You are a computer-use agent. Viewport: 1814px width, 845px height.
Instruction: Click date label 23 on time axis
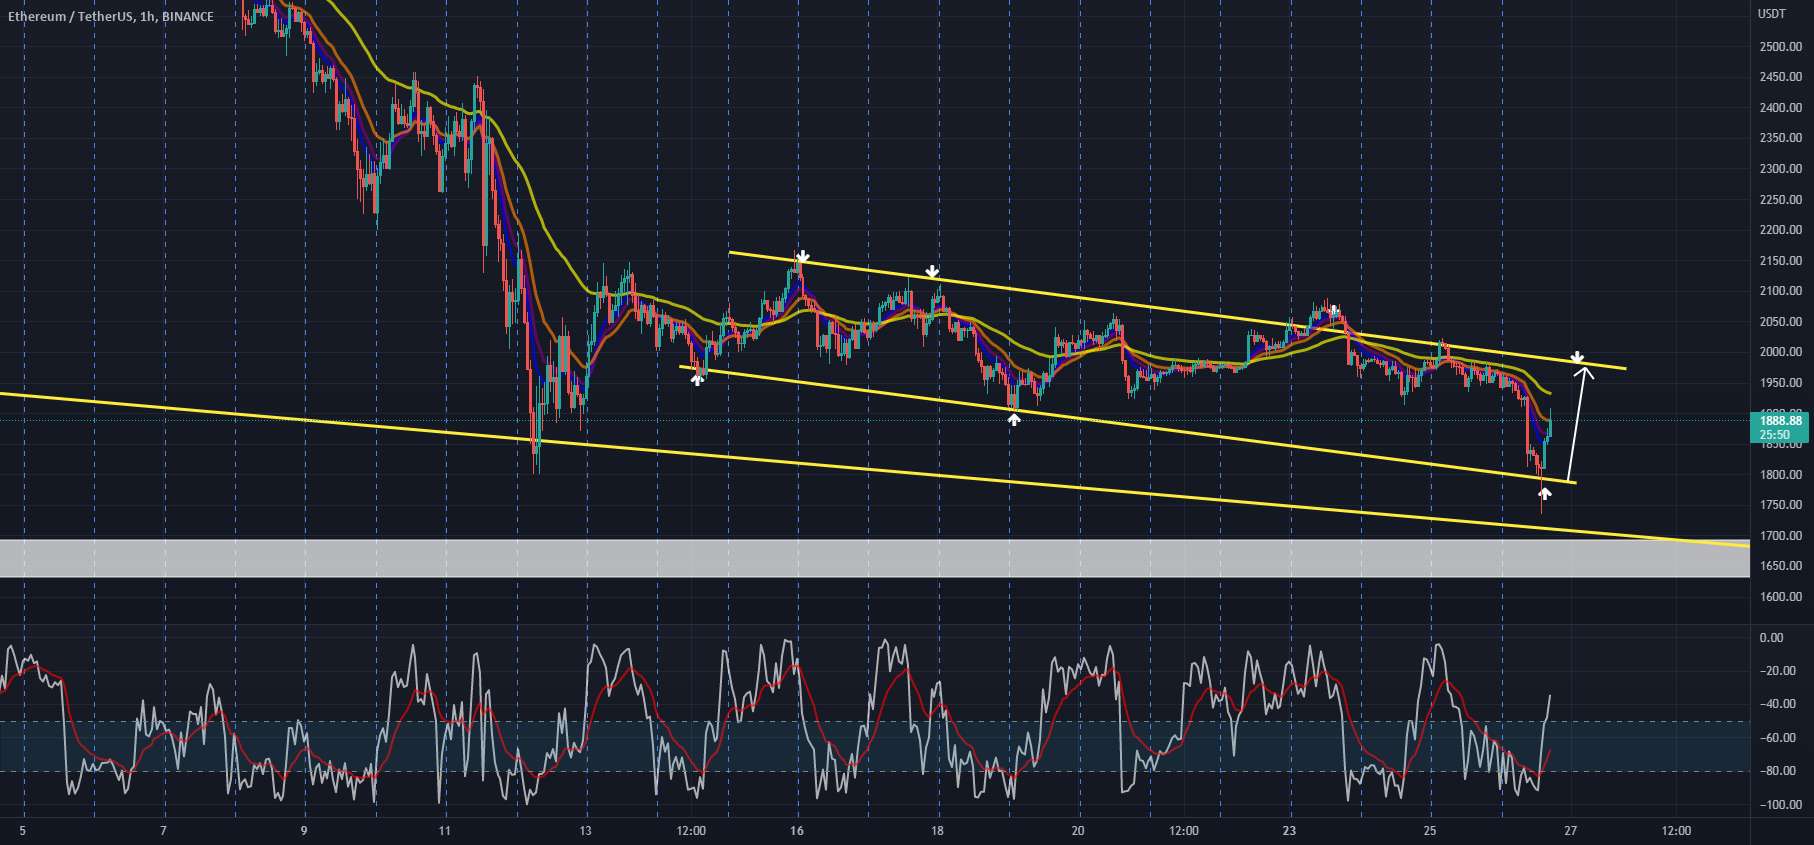[1289, 831]
